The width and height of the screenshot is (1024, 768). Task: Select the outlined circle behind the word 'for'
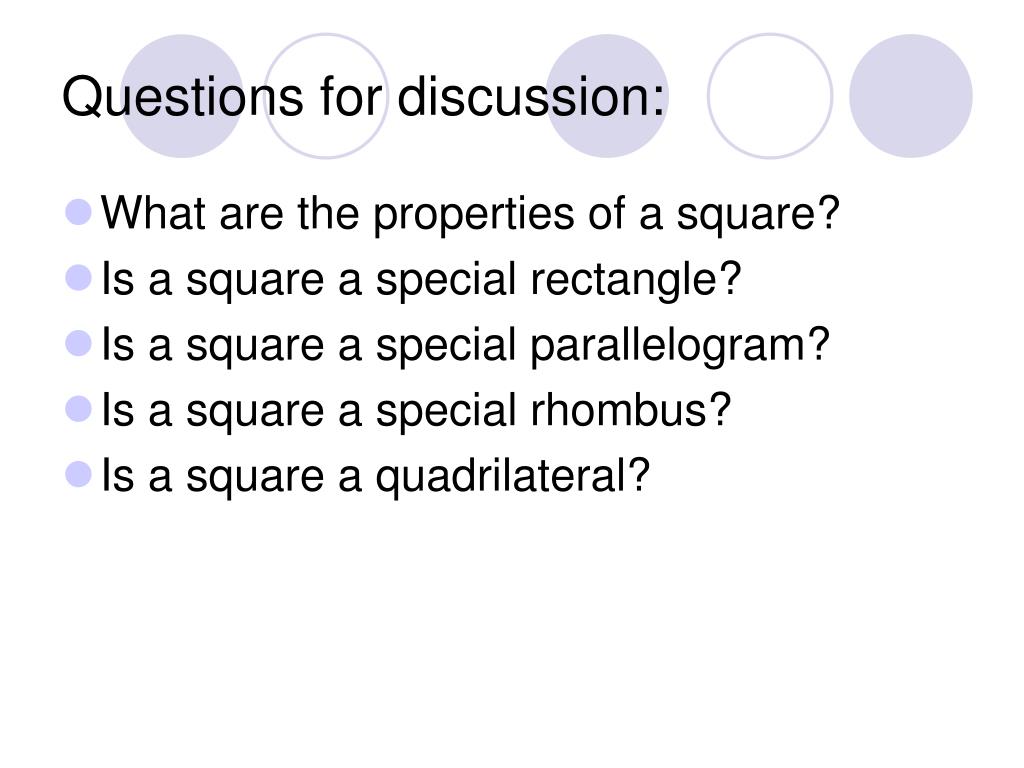pyautogui.click(x=327, y=96)
